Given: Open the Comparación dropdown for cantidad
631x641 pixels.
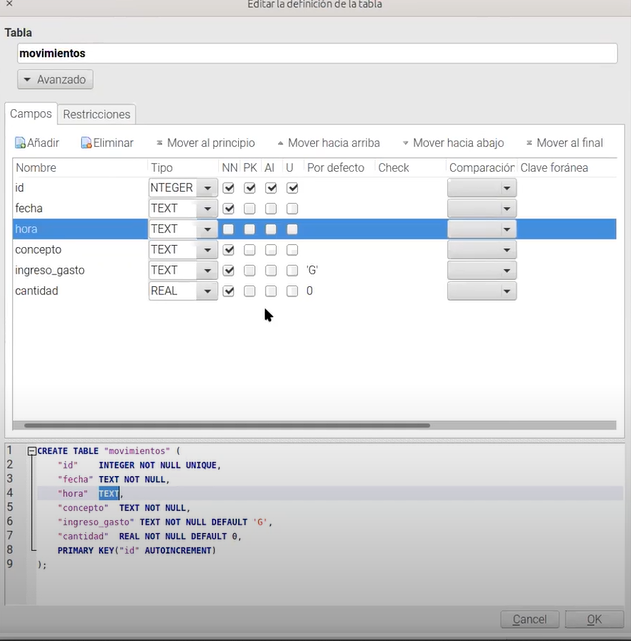Looking at the screenshot, I should pyautogui.click(x=482, y=291).
